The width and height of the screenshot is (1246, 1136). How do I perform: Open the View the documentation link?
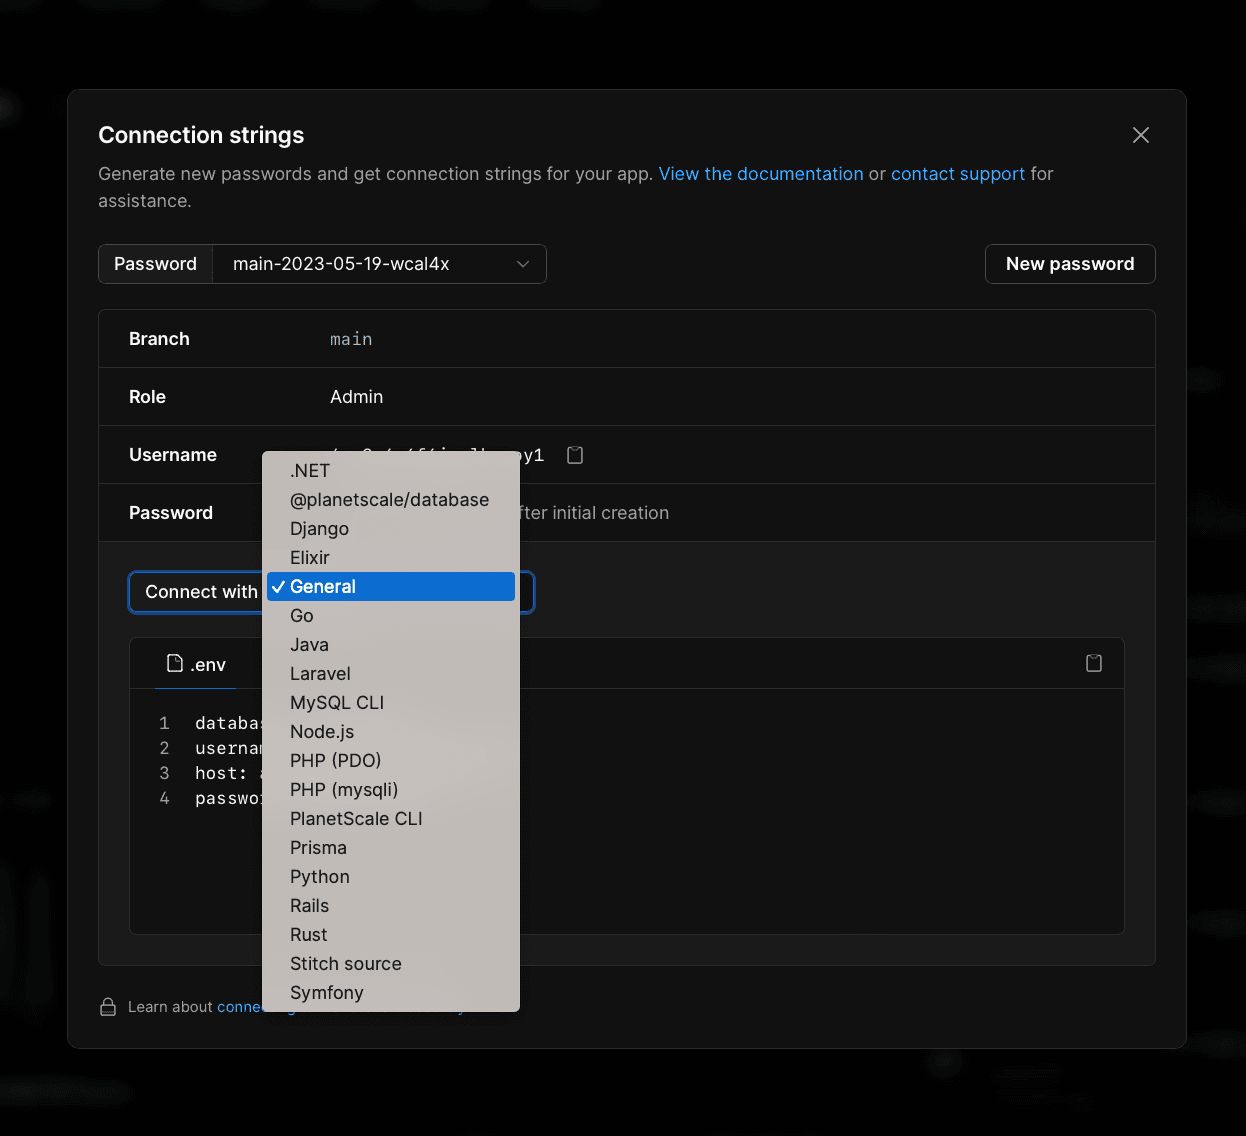[x=761, y=174]
